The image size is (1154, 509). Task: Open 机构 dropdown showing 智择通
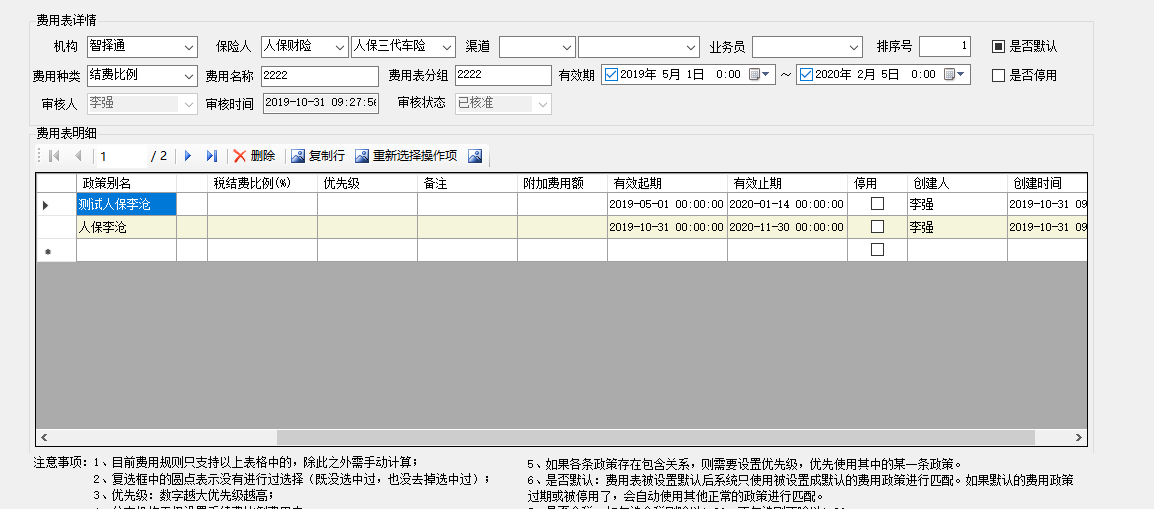pos(188,47)
